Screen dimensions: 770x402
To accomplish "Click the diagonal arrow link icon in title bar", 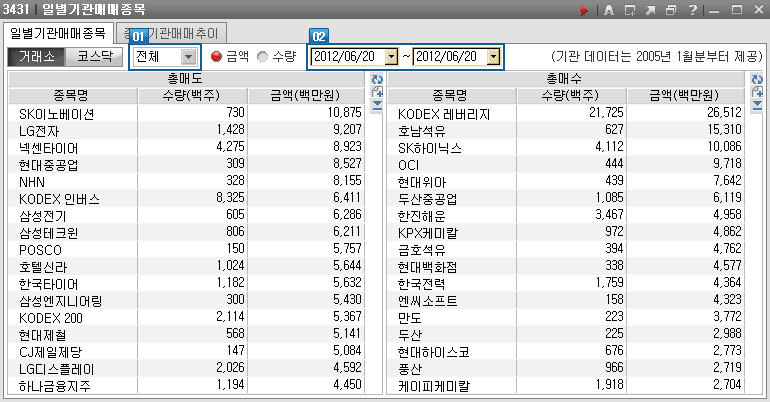I will (651, 10).
